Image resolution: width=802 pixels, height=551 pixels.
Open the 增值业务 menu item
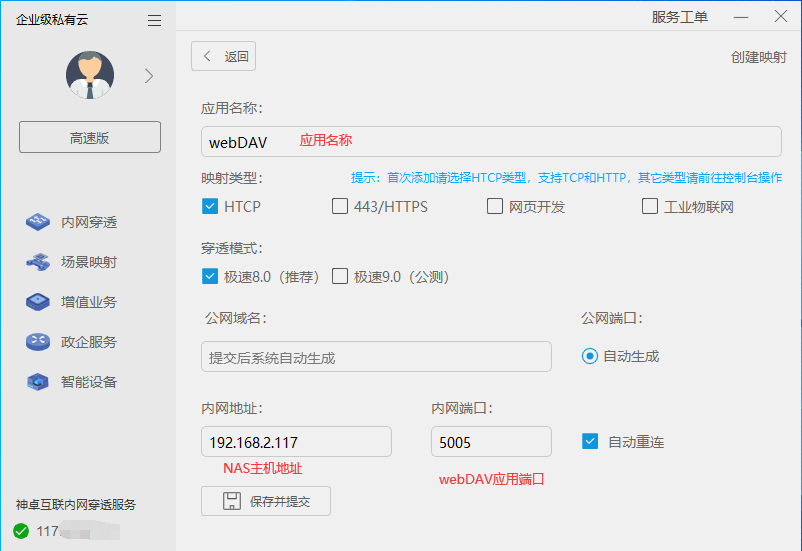(89, 302)
